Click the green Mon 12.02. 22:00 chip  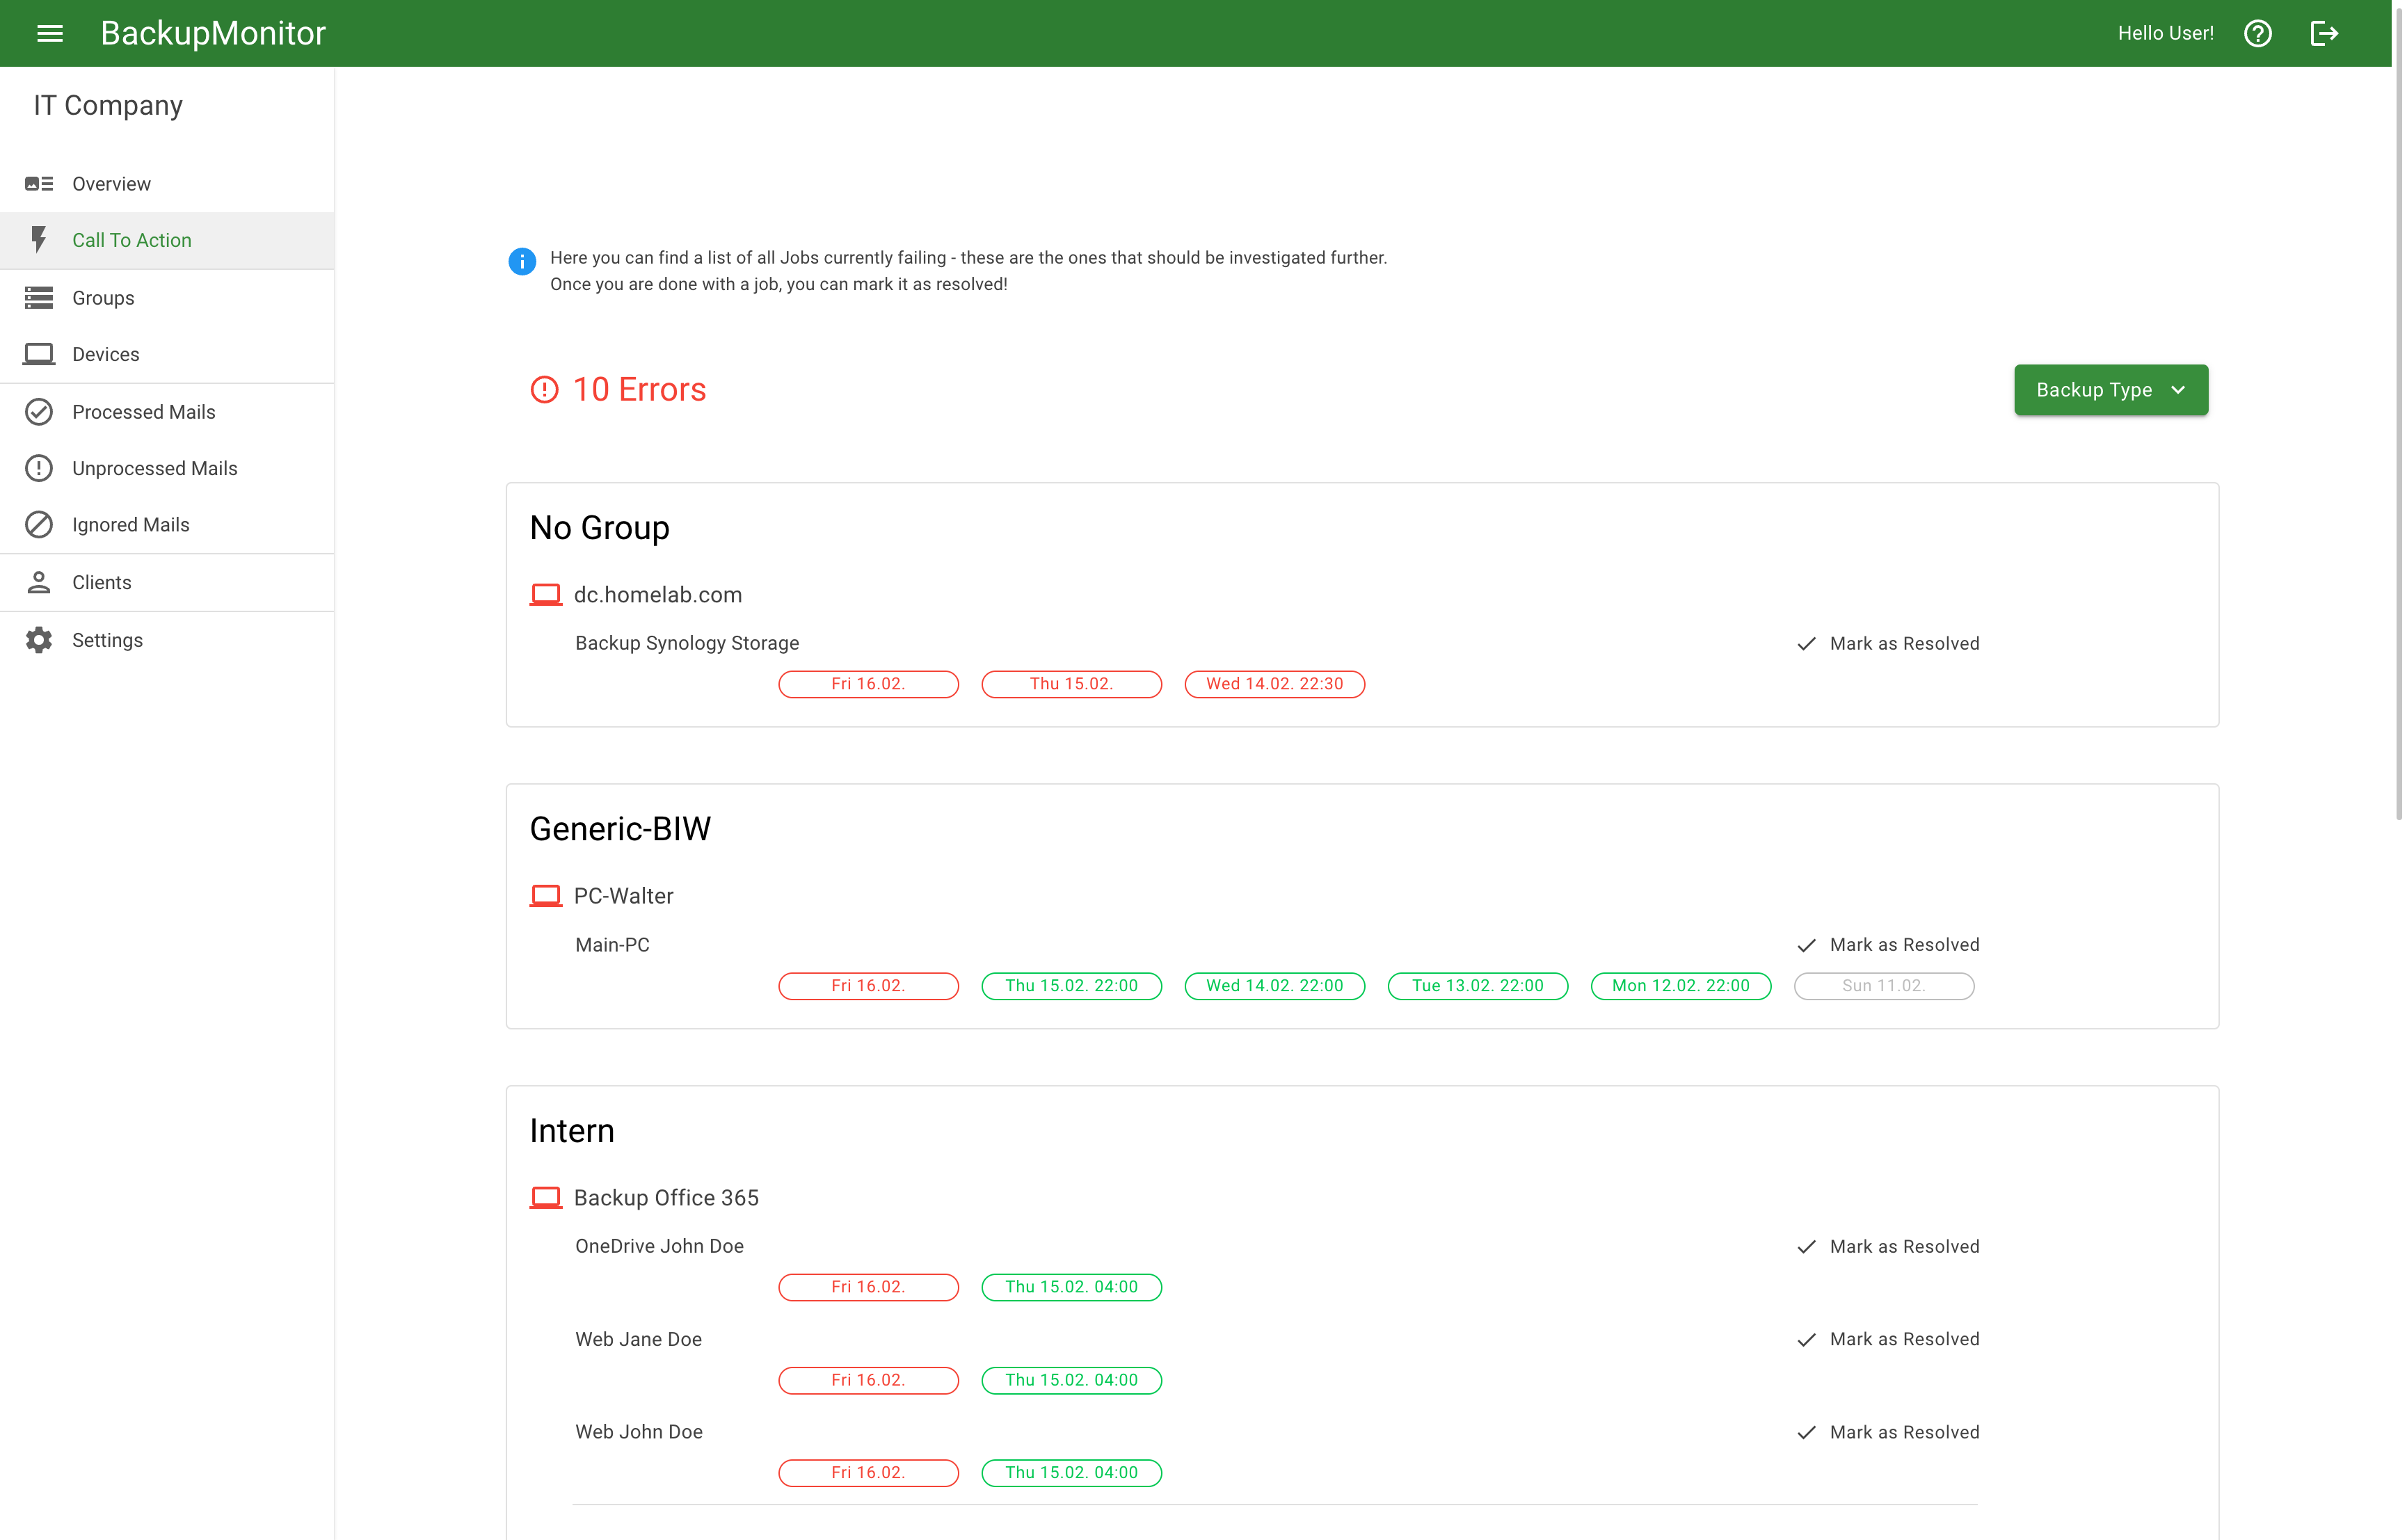point(1680,986)
